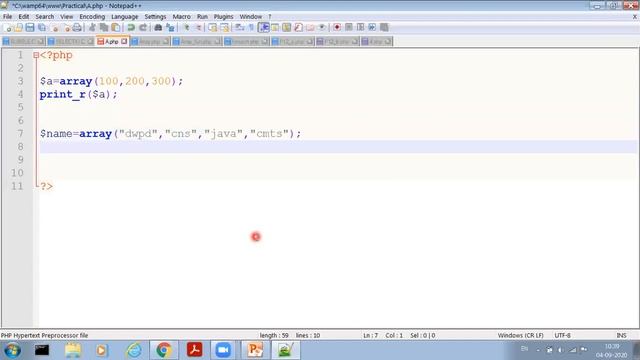Toggle file monitoring eye icon
The width and height of the screenshot is (640, 360).
point(322,27)
